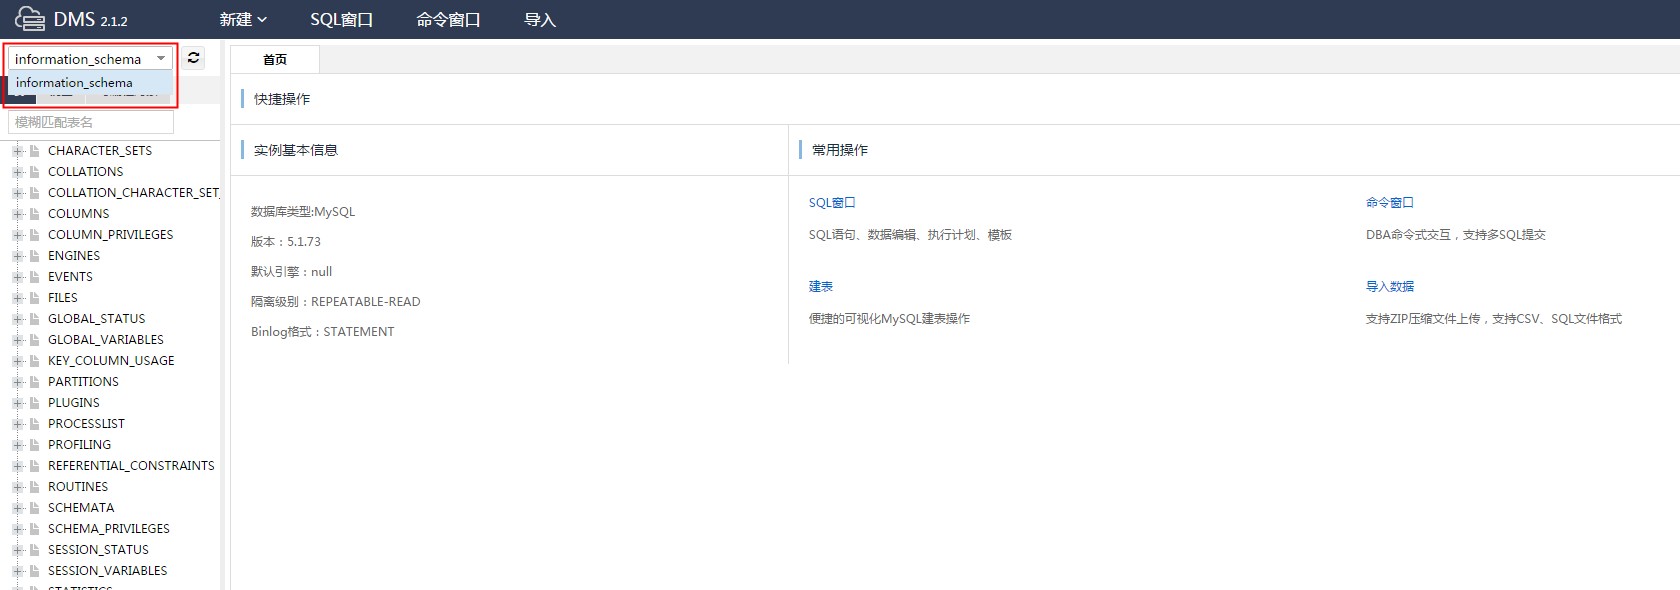Click the file icon next to ENGINES
The width and height of the screenshot is (1680, 590).
tap(35, 256)
